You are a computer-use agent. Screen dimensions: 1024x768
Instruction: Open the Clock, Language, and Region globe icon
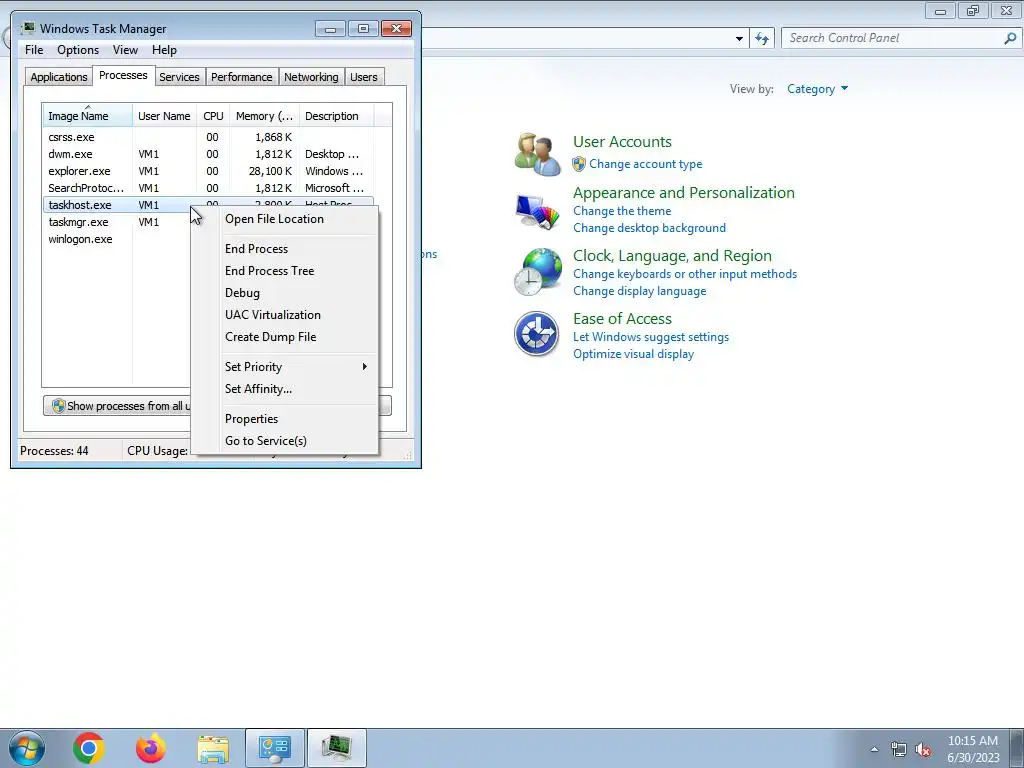point(537,272)
